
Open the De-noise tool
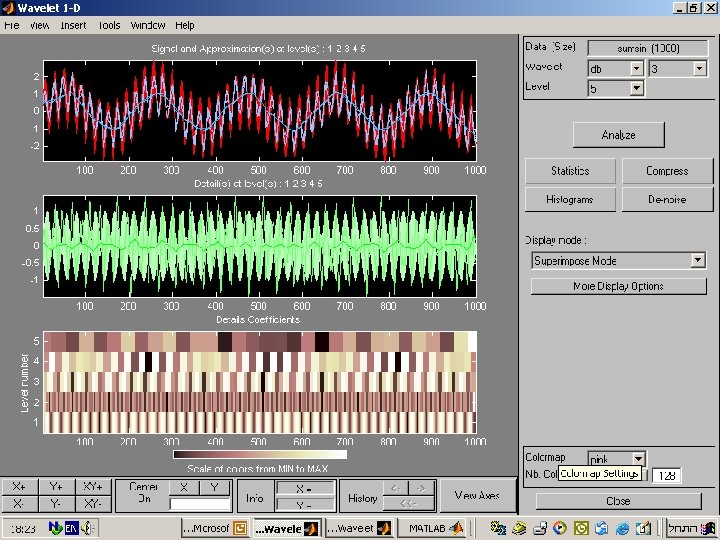click(x=667, y=199)
